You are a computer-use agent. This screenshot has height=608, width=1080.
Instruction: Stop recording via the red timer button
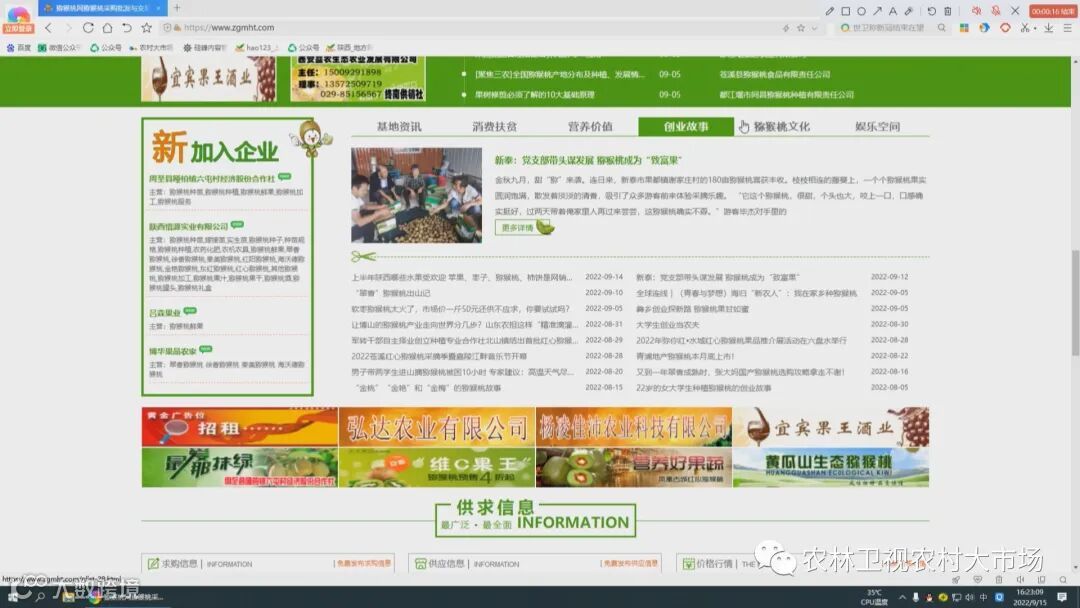point(1052,11)
